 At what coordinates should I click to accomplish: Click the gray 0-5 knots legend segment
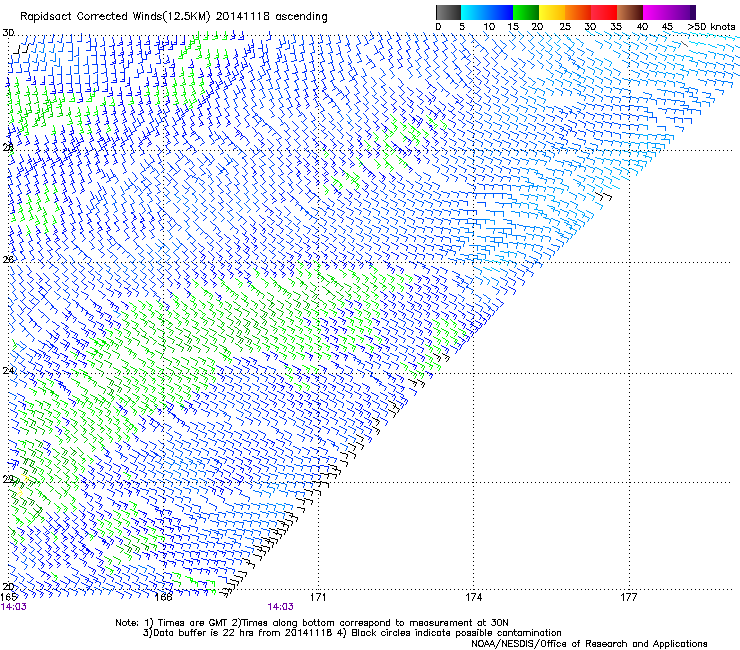click(x=448, y=12)
